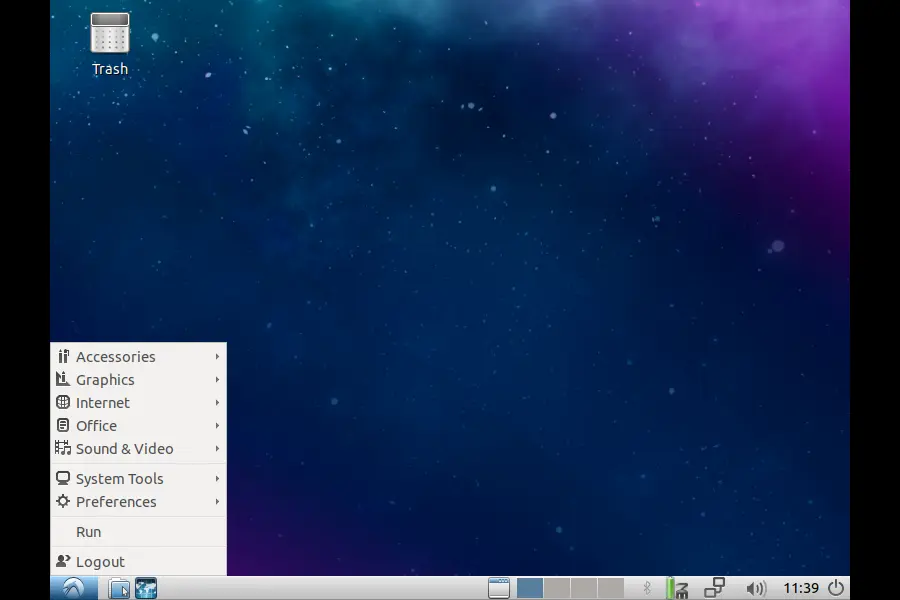This screenshot has width=900, height=600.
Task: Click the green battery indicator icon
Action: (670, 588)
